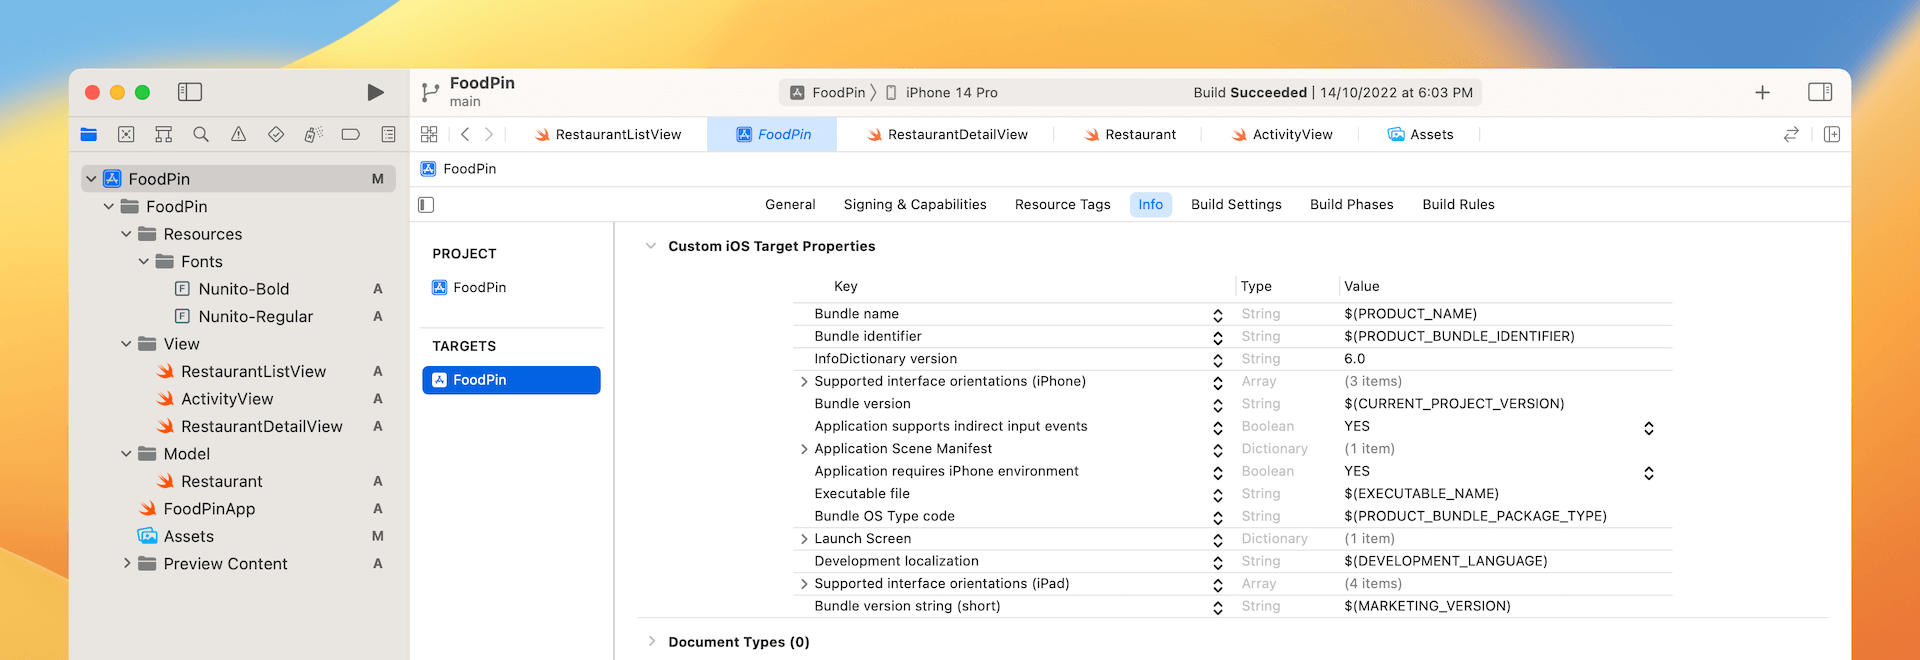Viewport: 1920px width, 660px height.
Task: Open the Report navigator icon
Action: (388, 134)
